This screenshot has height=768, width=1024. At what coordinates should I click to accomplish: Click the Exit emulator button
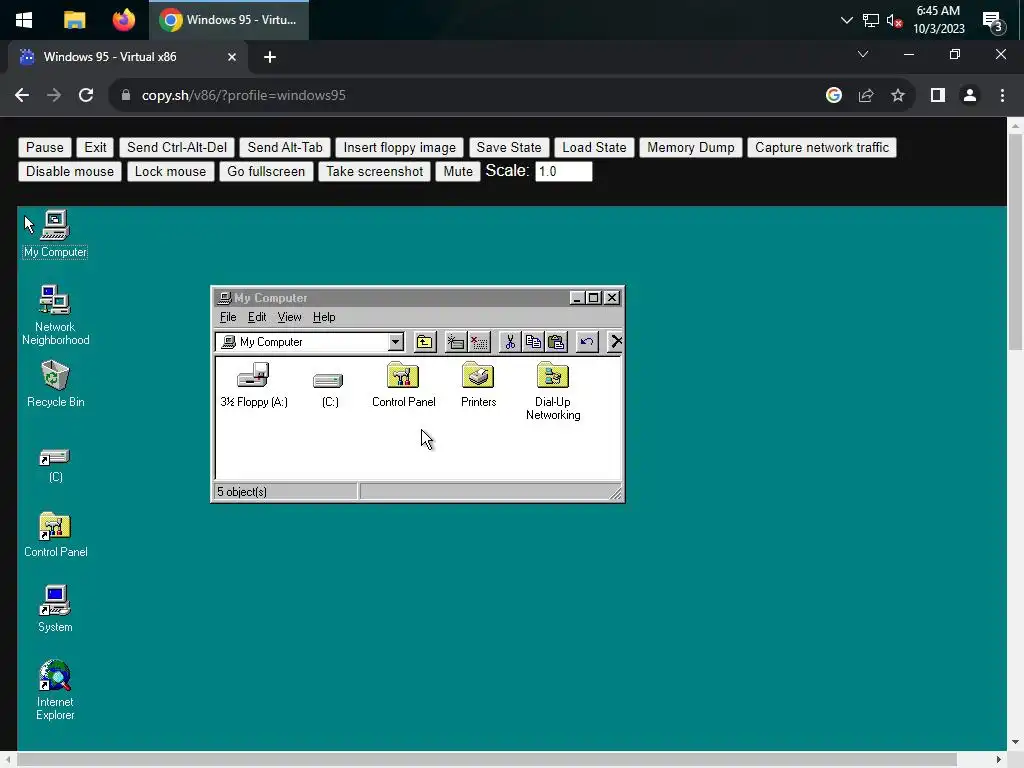95,148
